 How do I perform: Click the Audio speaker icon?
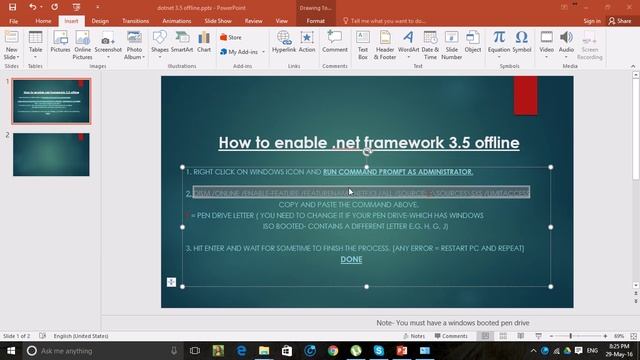(x=566, y=38)
